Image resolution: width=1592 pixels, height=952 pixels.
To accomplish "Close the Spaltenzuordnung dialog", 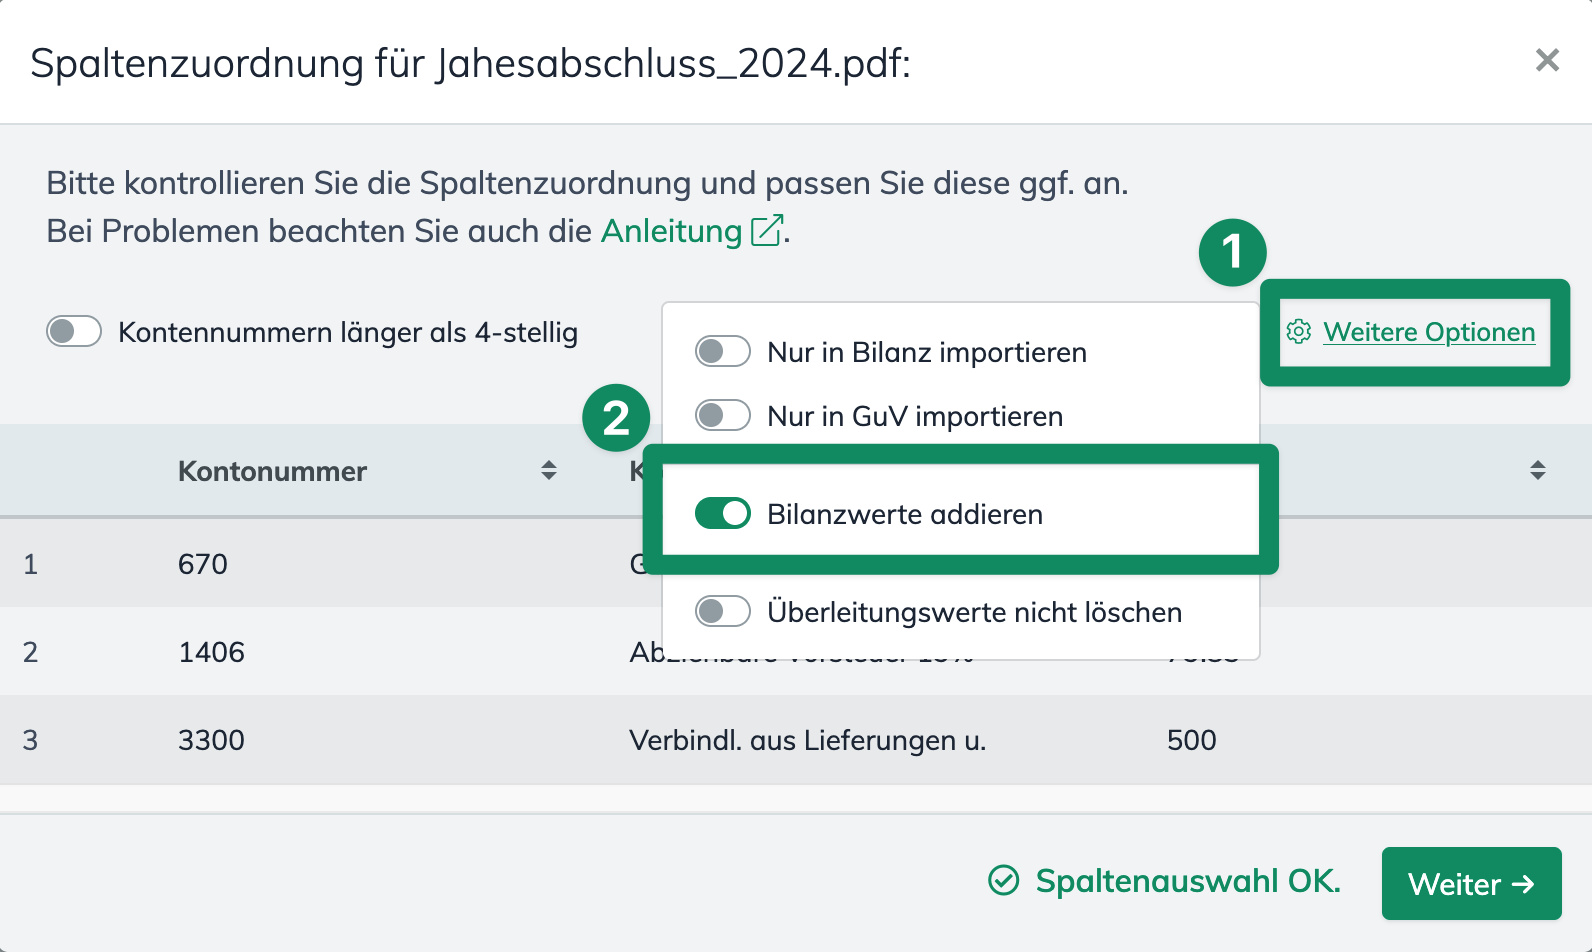I will 1548,60.
